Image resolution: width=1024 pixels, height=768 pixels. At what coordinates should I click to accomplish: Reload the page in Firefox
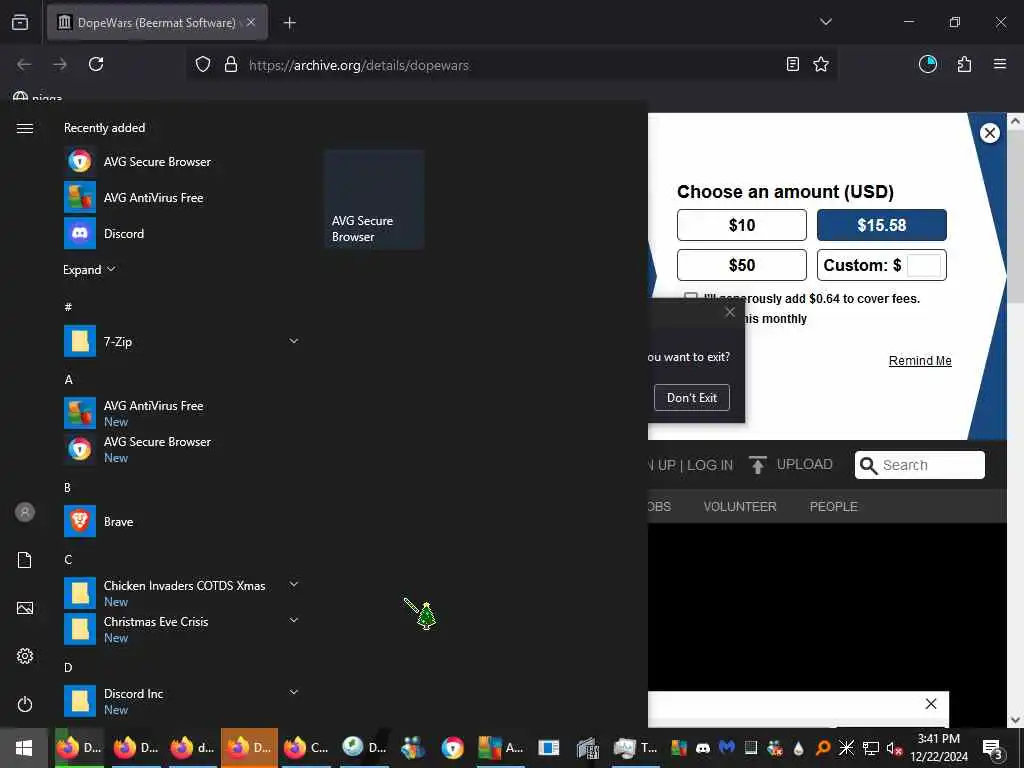[96, 64]
